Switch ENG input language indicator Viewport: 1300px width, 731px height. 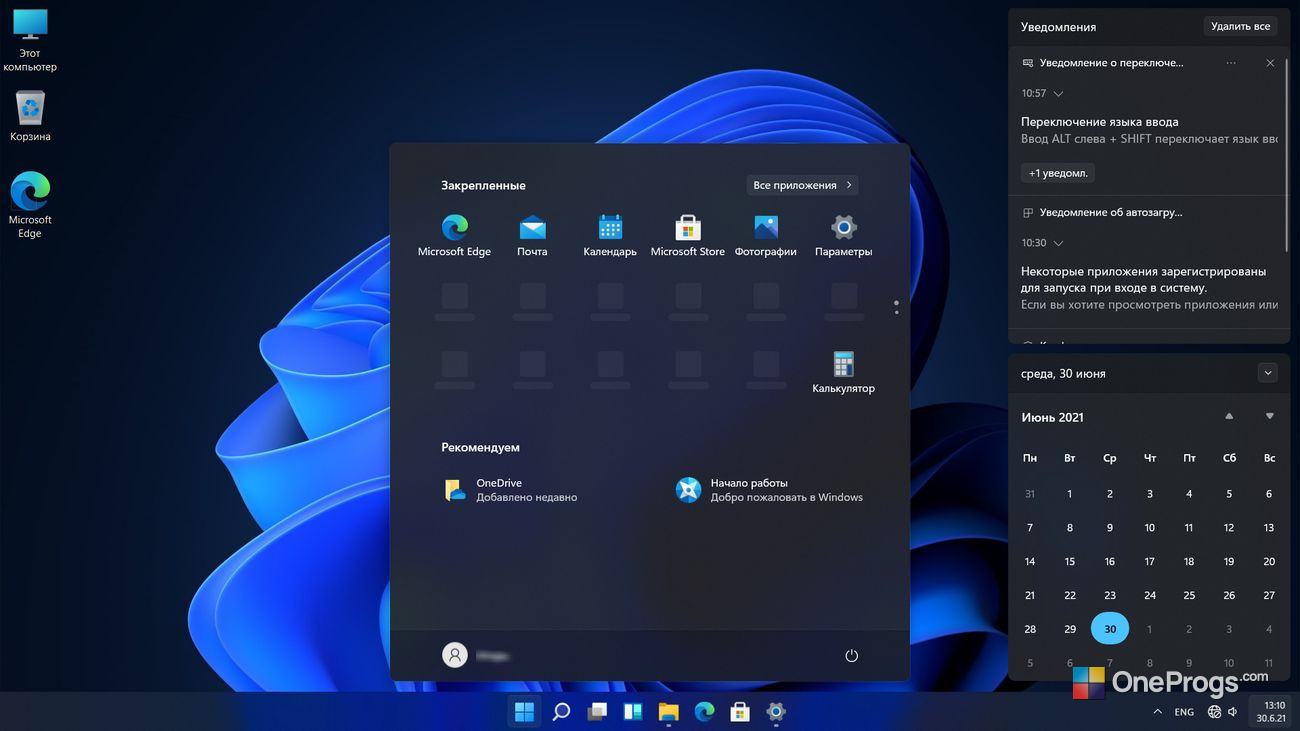[1184, 712]
